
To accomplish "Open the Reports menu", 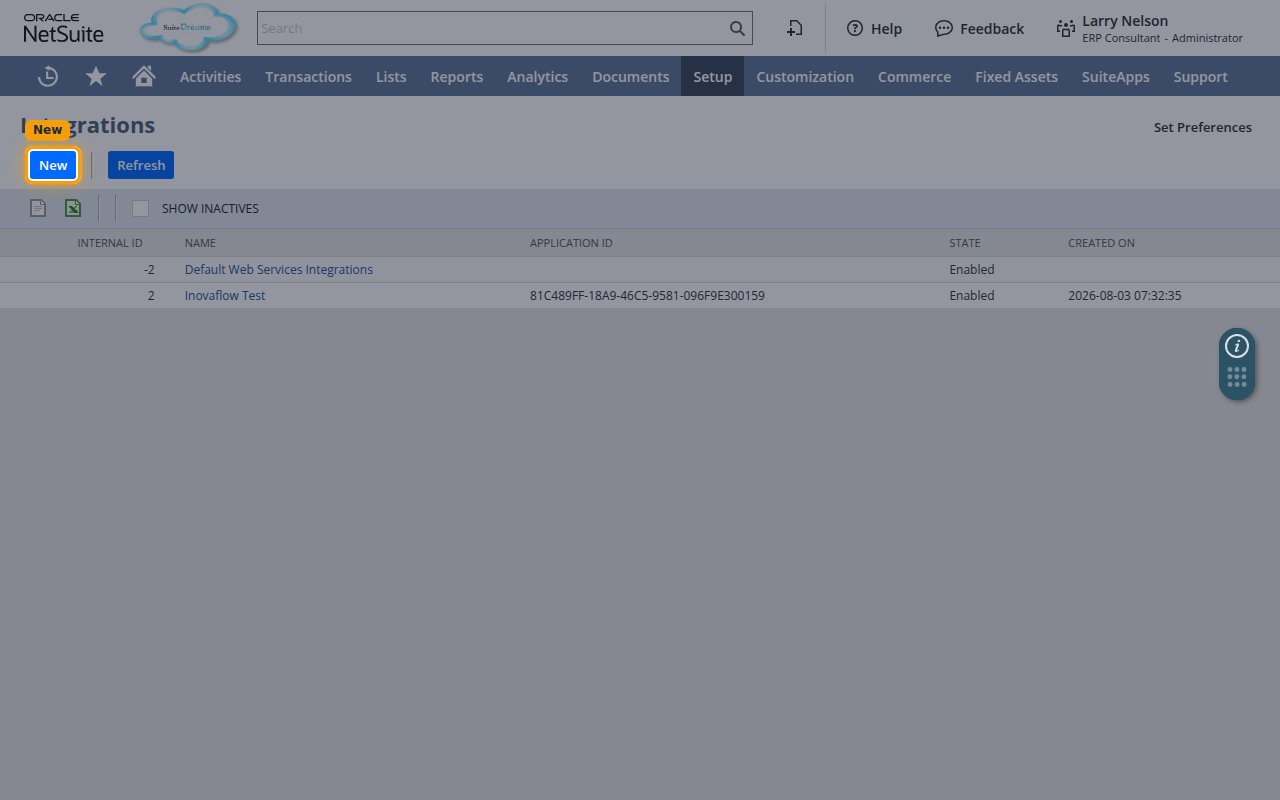I will (x=457, y=76).
